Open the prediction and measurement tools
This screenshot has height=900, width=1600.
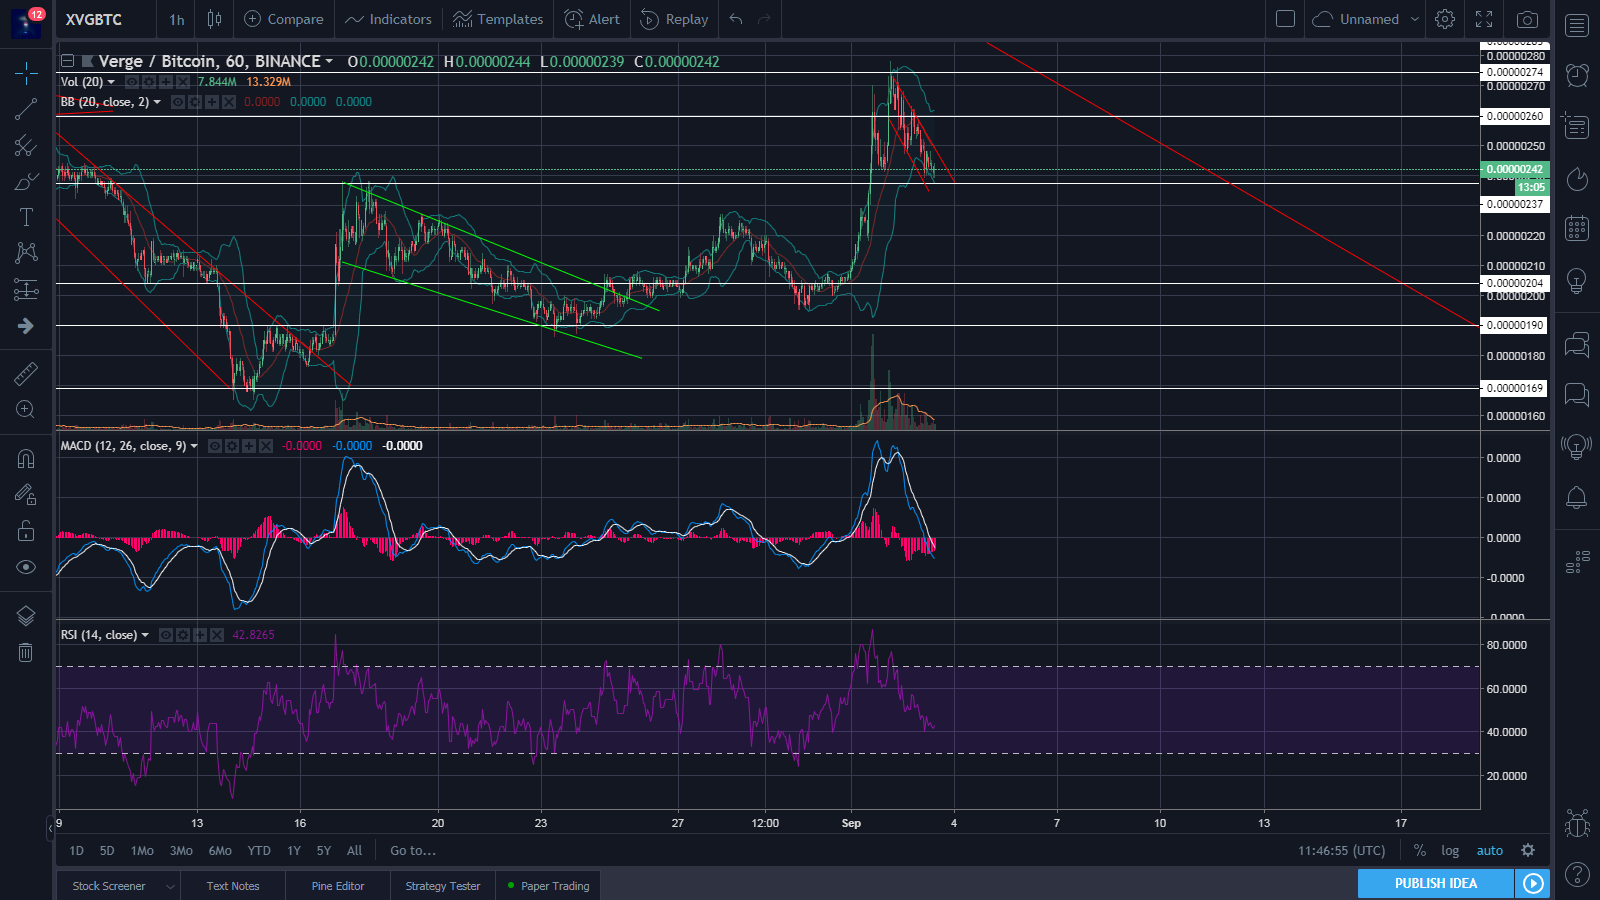26,290
